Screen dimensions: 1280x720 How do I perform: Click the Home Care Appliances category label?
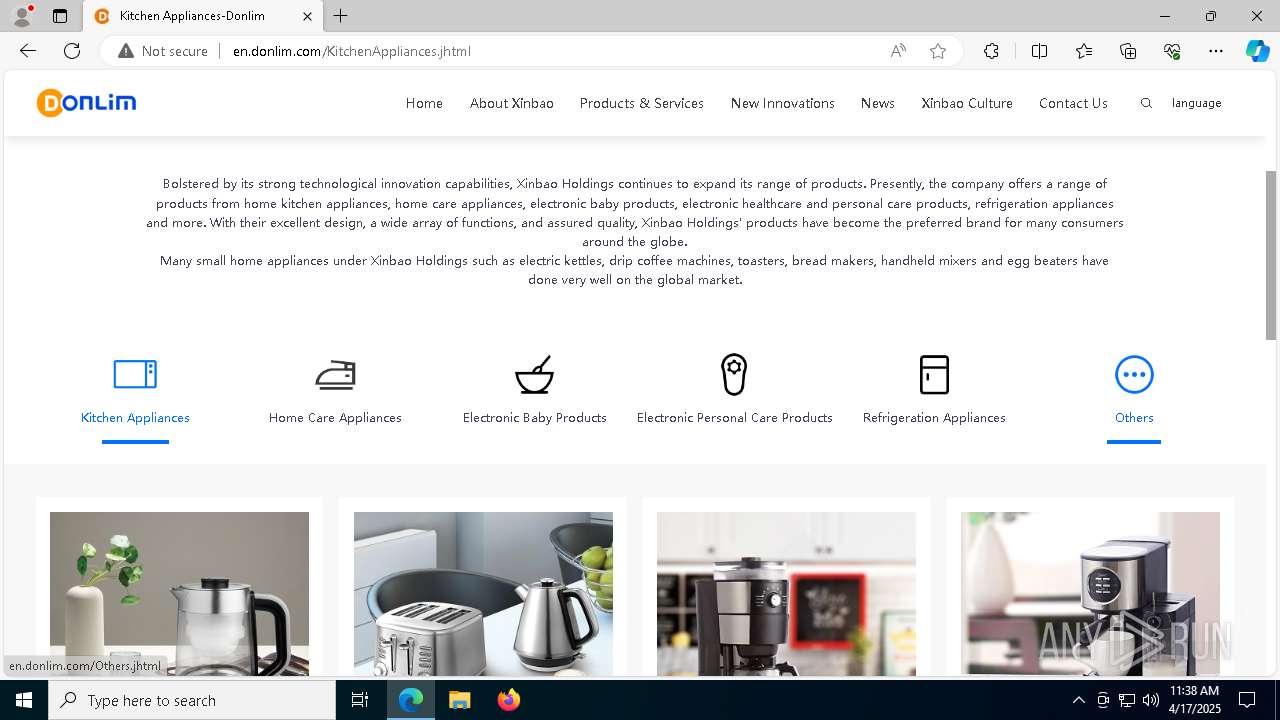335,417
